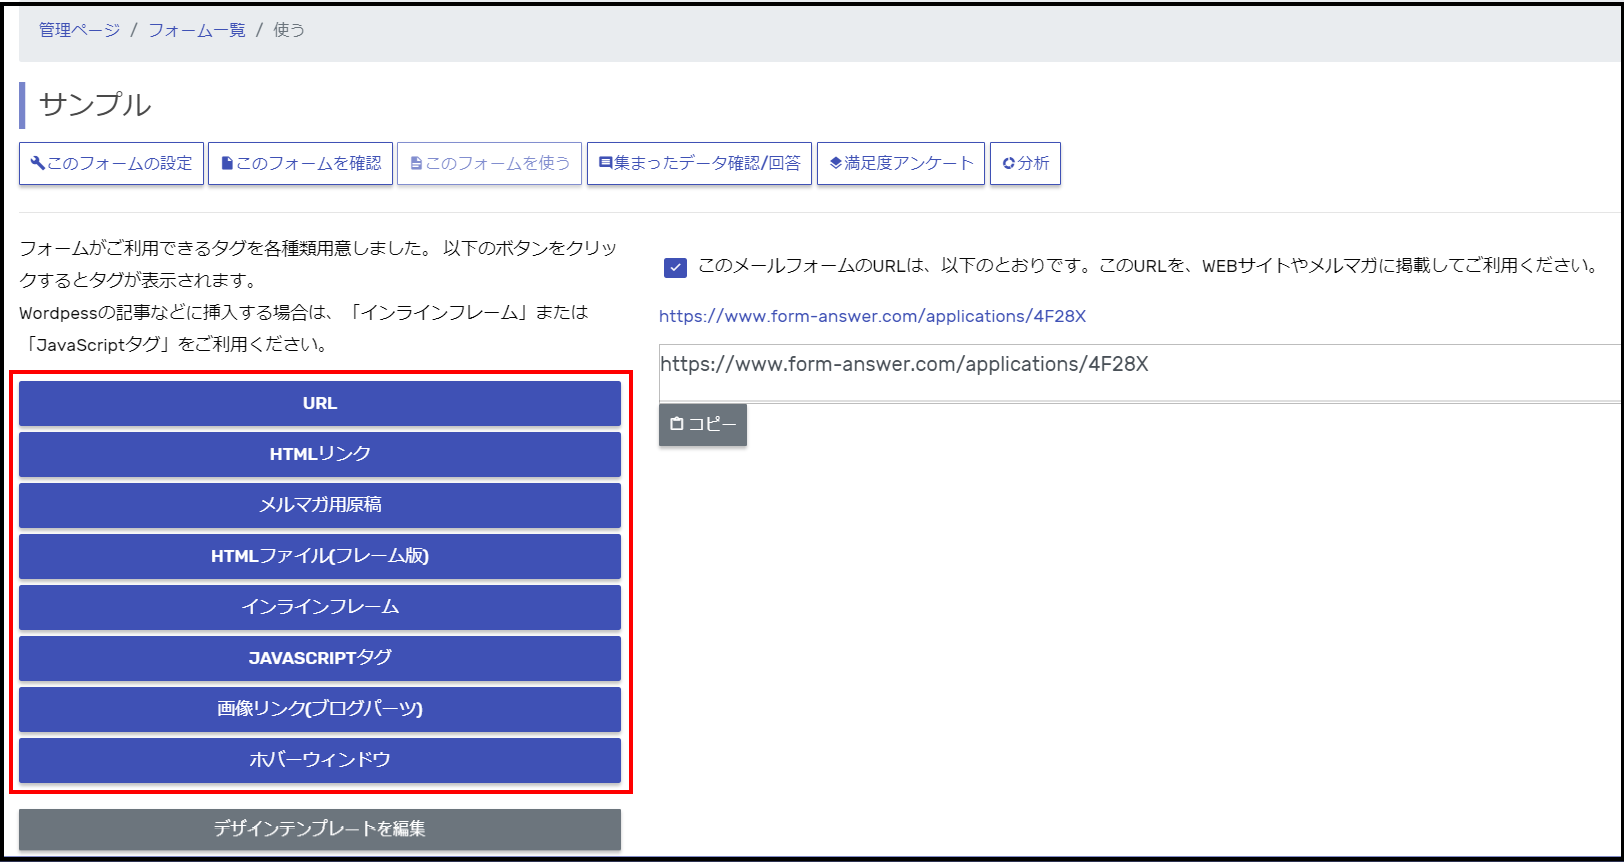Open フォーム一覧 breadcrumb link

coord(197,30)
